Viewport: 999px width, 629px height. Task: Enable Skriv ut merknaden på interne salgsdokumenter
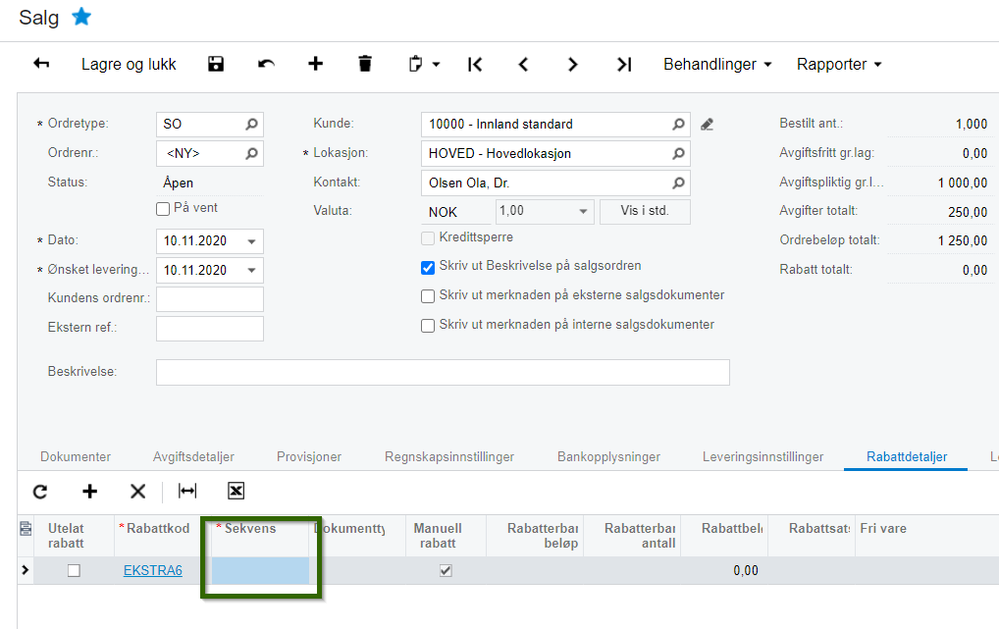click(428, 326)
